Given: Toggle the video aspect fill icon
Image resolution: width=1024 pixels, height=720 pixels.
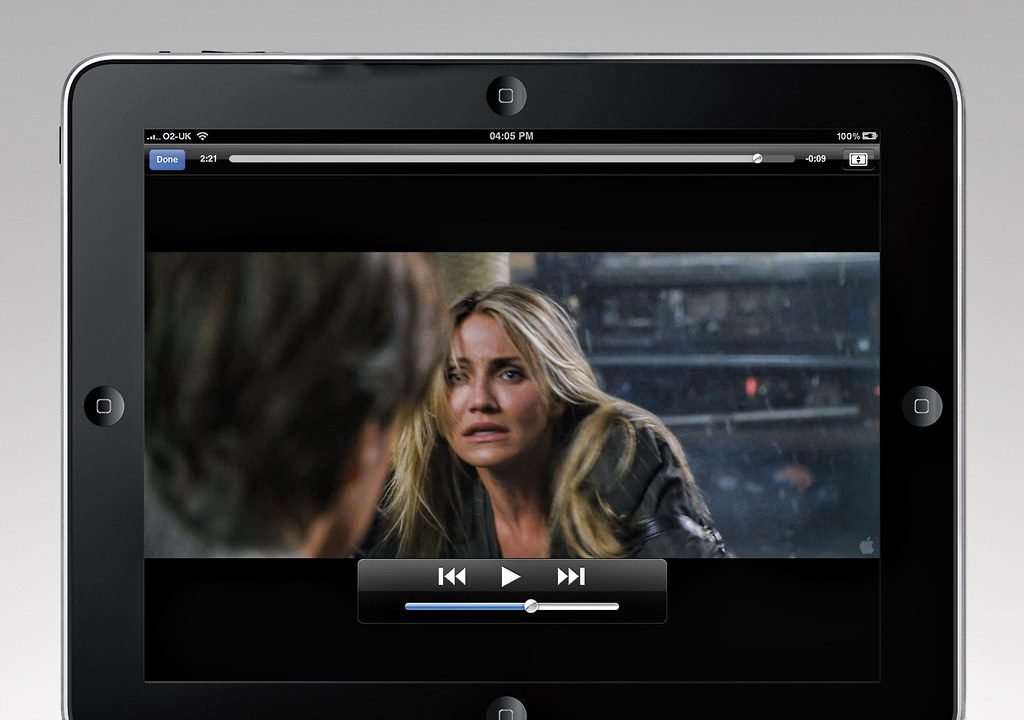Looking at the screenshot, I should click(x=858, y=159).
